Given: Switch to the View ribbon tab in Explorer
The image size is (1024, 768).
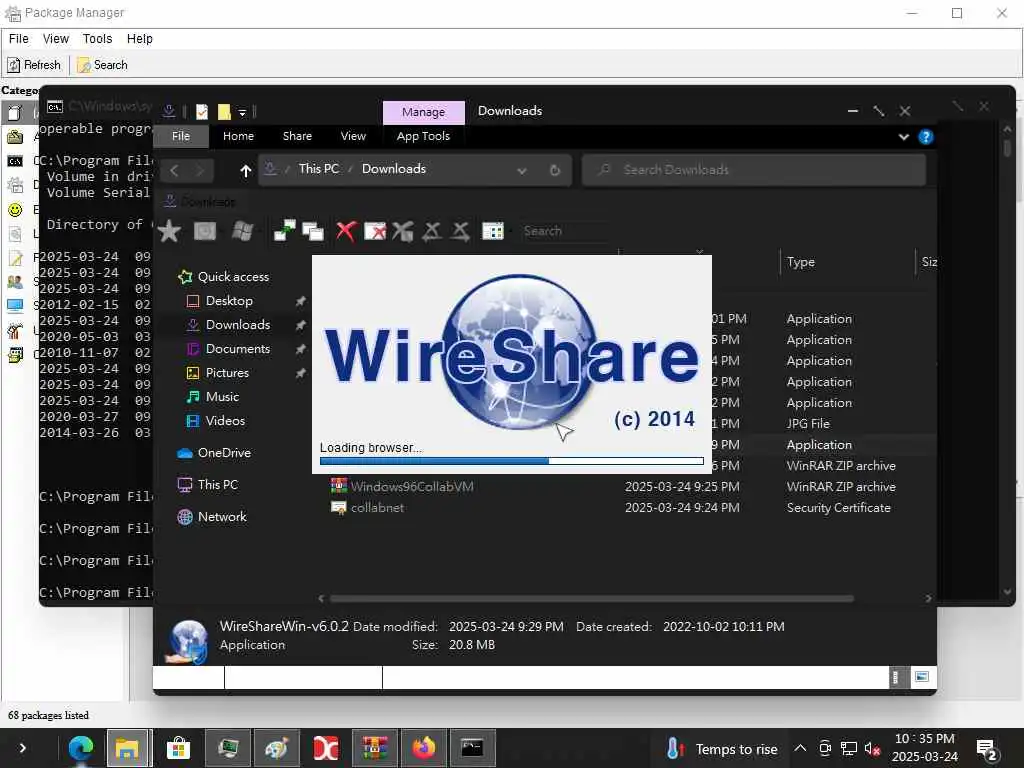Looking at the screenshot, I should click(353, 136).
